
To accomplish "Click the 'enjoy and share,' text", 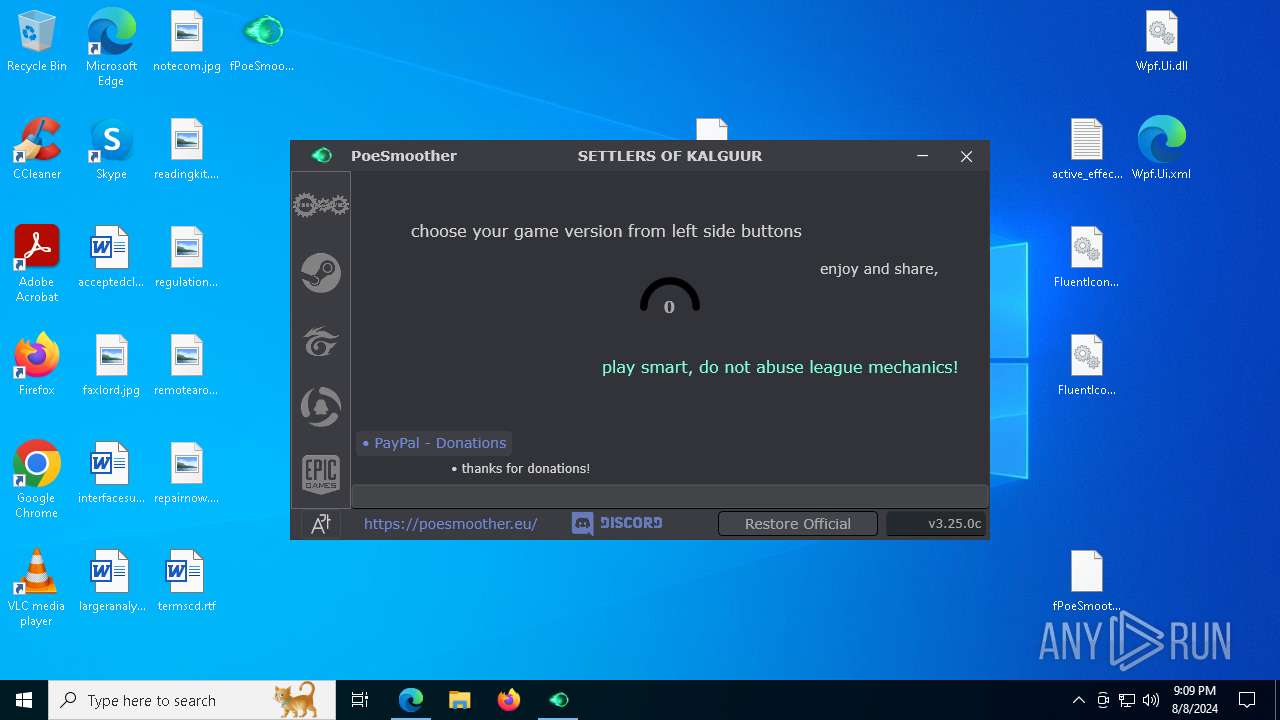I will 879,269.
